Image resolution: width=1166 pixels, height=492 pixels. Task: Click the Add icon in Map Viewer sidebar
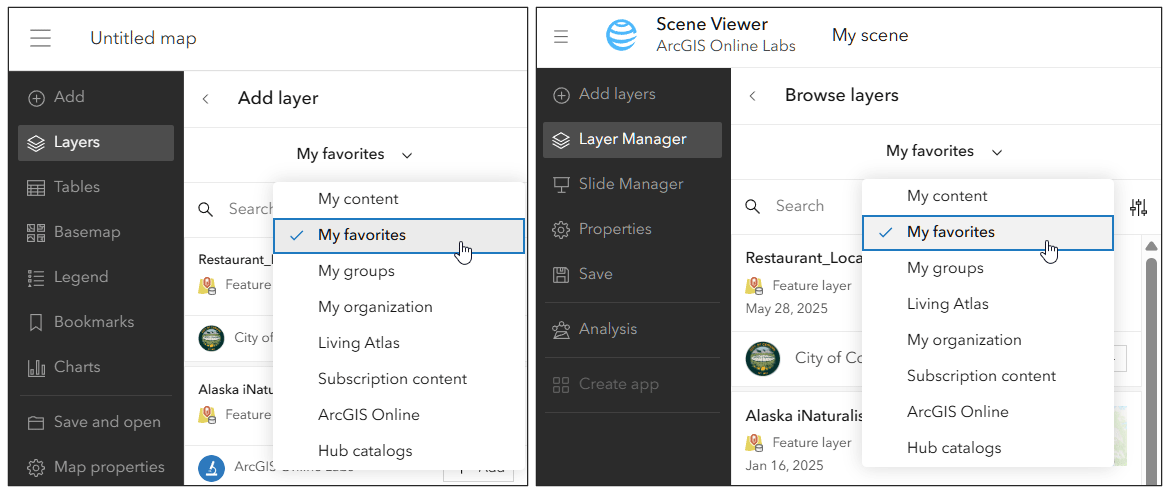click(37, 97)
